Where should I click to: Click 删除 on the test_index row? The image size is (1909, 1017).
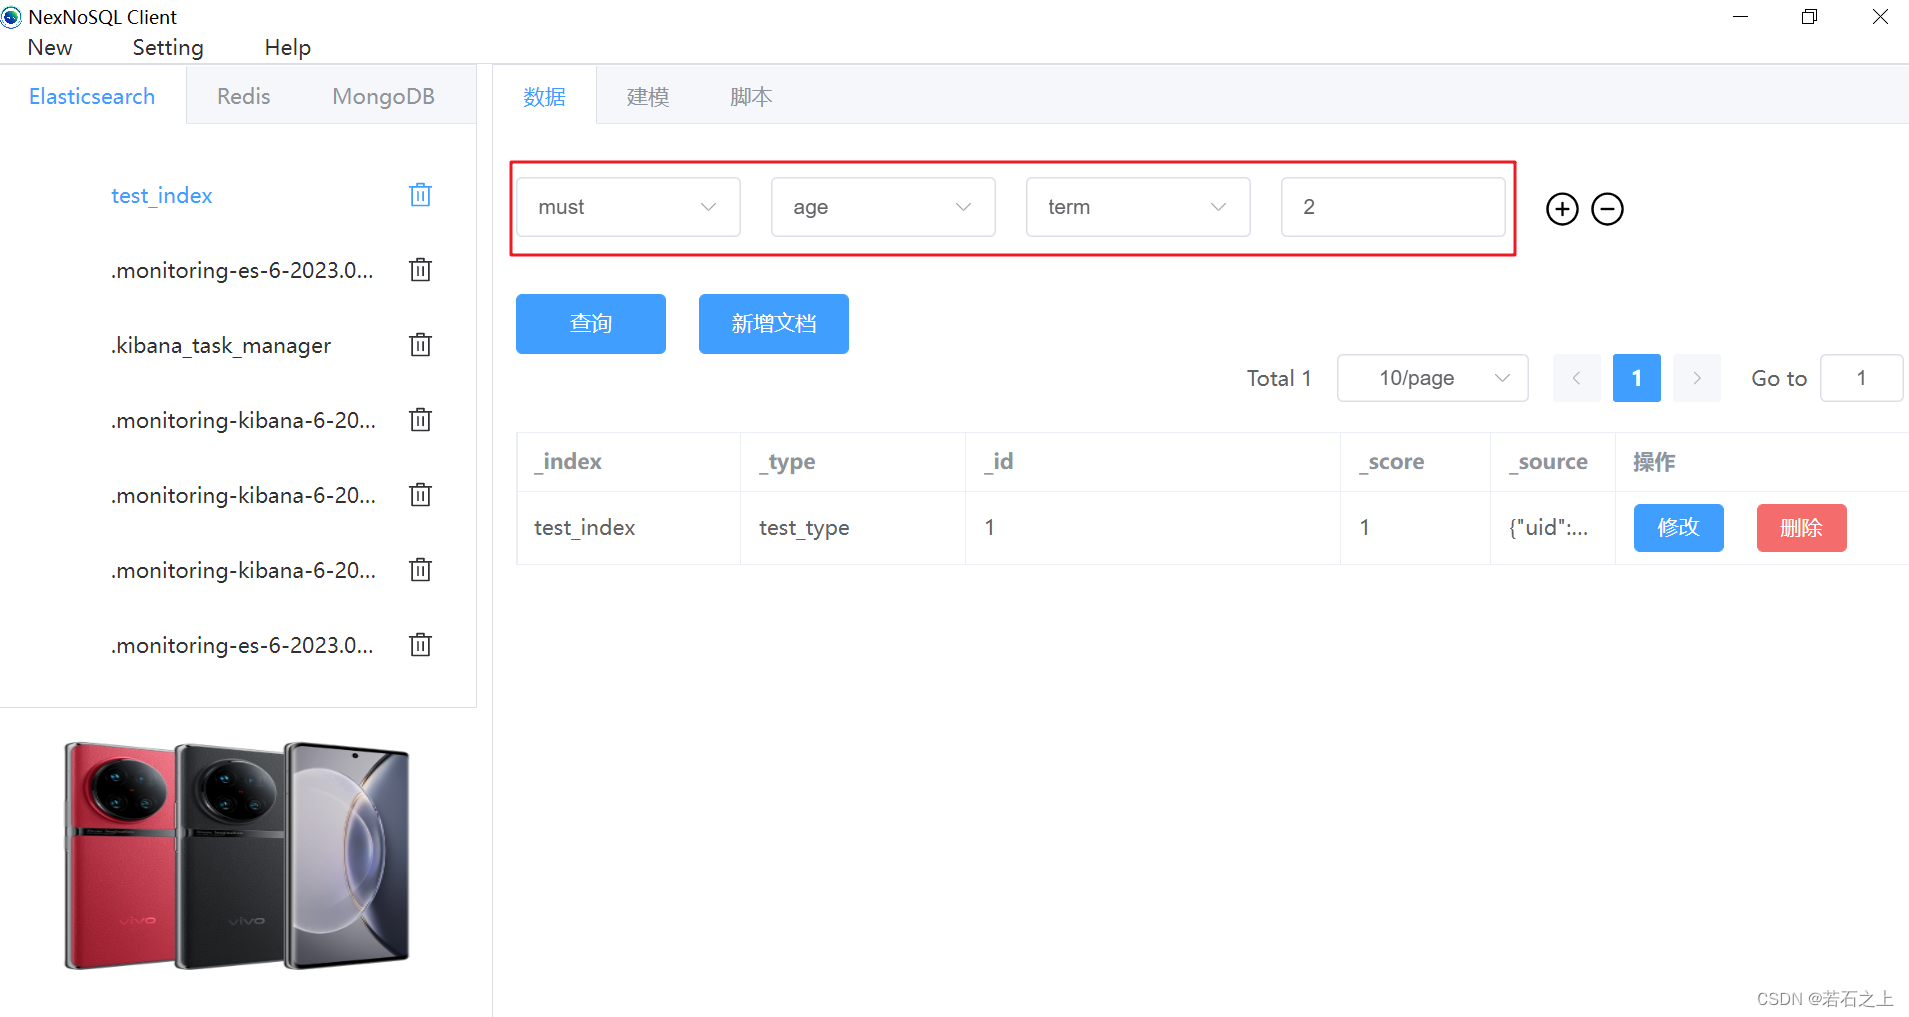pos(1801,527)
